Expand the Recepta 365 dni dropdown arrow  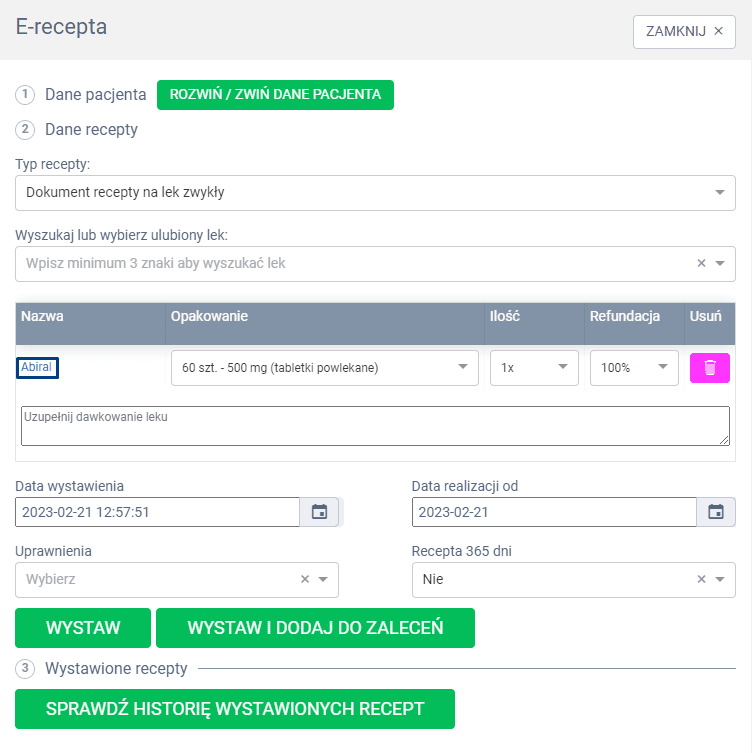tap(720, 579)
